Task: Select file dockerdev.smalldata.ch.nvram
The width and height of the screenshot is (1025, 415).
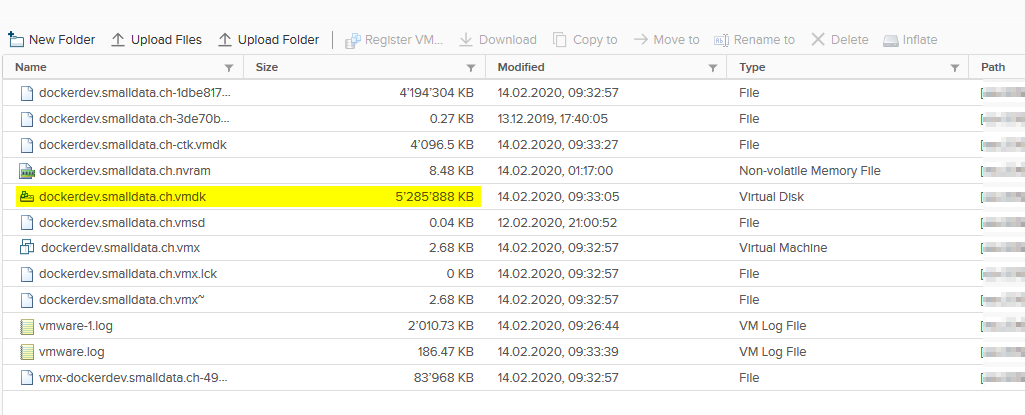Action: pyautogui.click(x=125, y=171)
